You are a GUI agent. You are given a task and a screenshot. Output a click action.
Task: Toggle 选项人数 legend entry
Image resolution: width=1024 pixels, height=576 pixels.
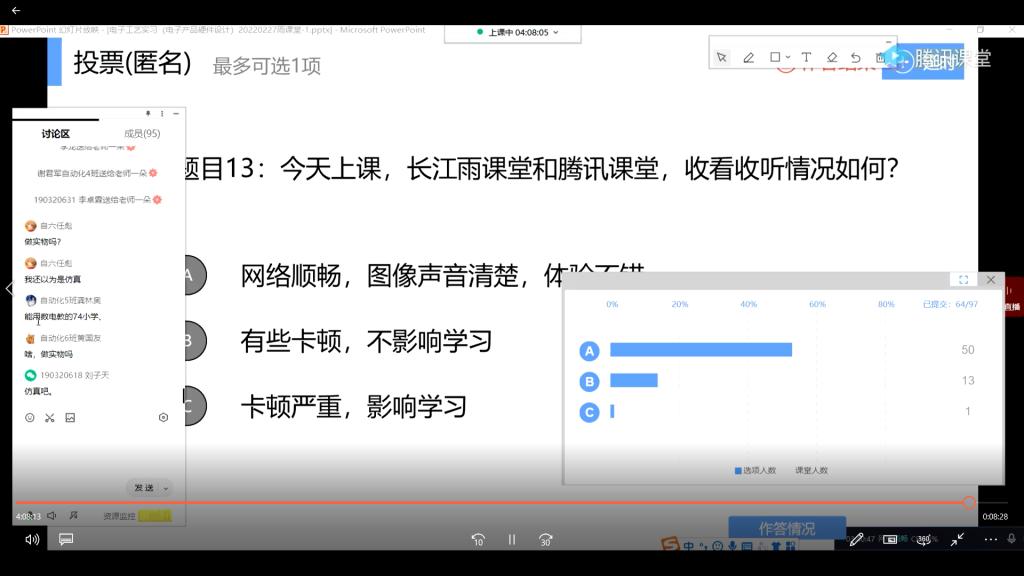click(755, 470)
